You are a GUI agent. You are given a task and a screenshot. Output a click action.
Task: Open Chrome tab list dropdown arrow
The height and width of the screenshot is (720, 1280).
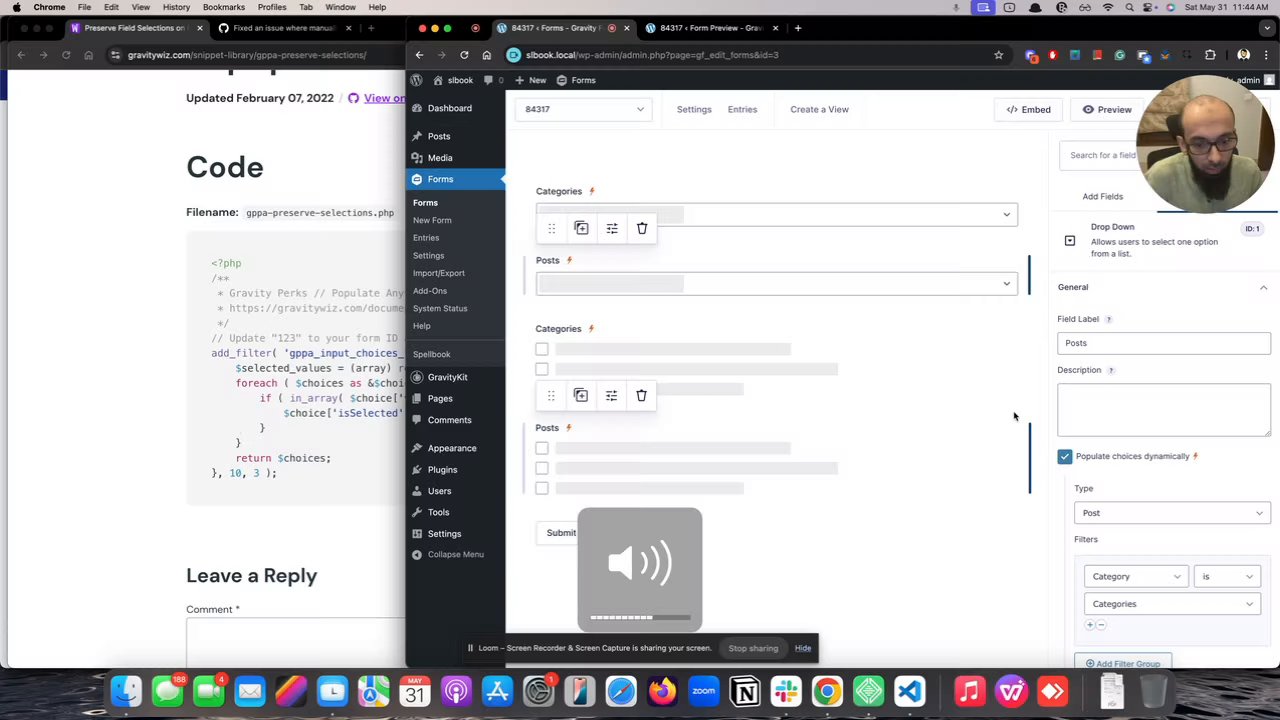1268,28
